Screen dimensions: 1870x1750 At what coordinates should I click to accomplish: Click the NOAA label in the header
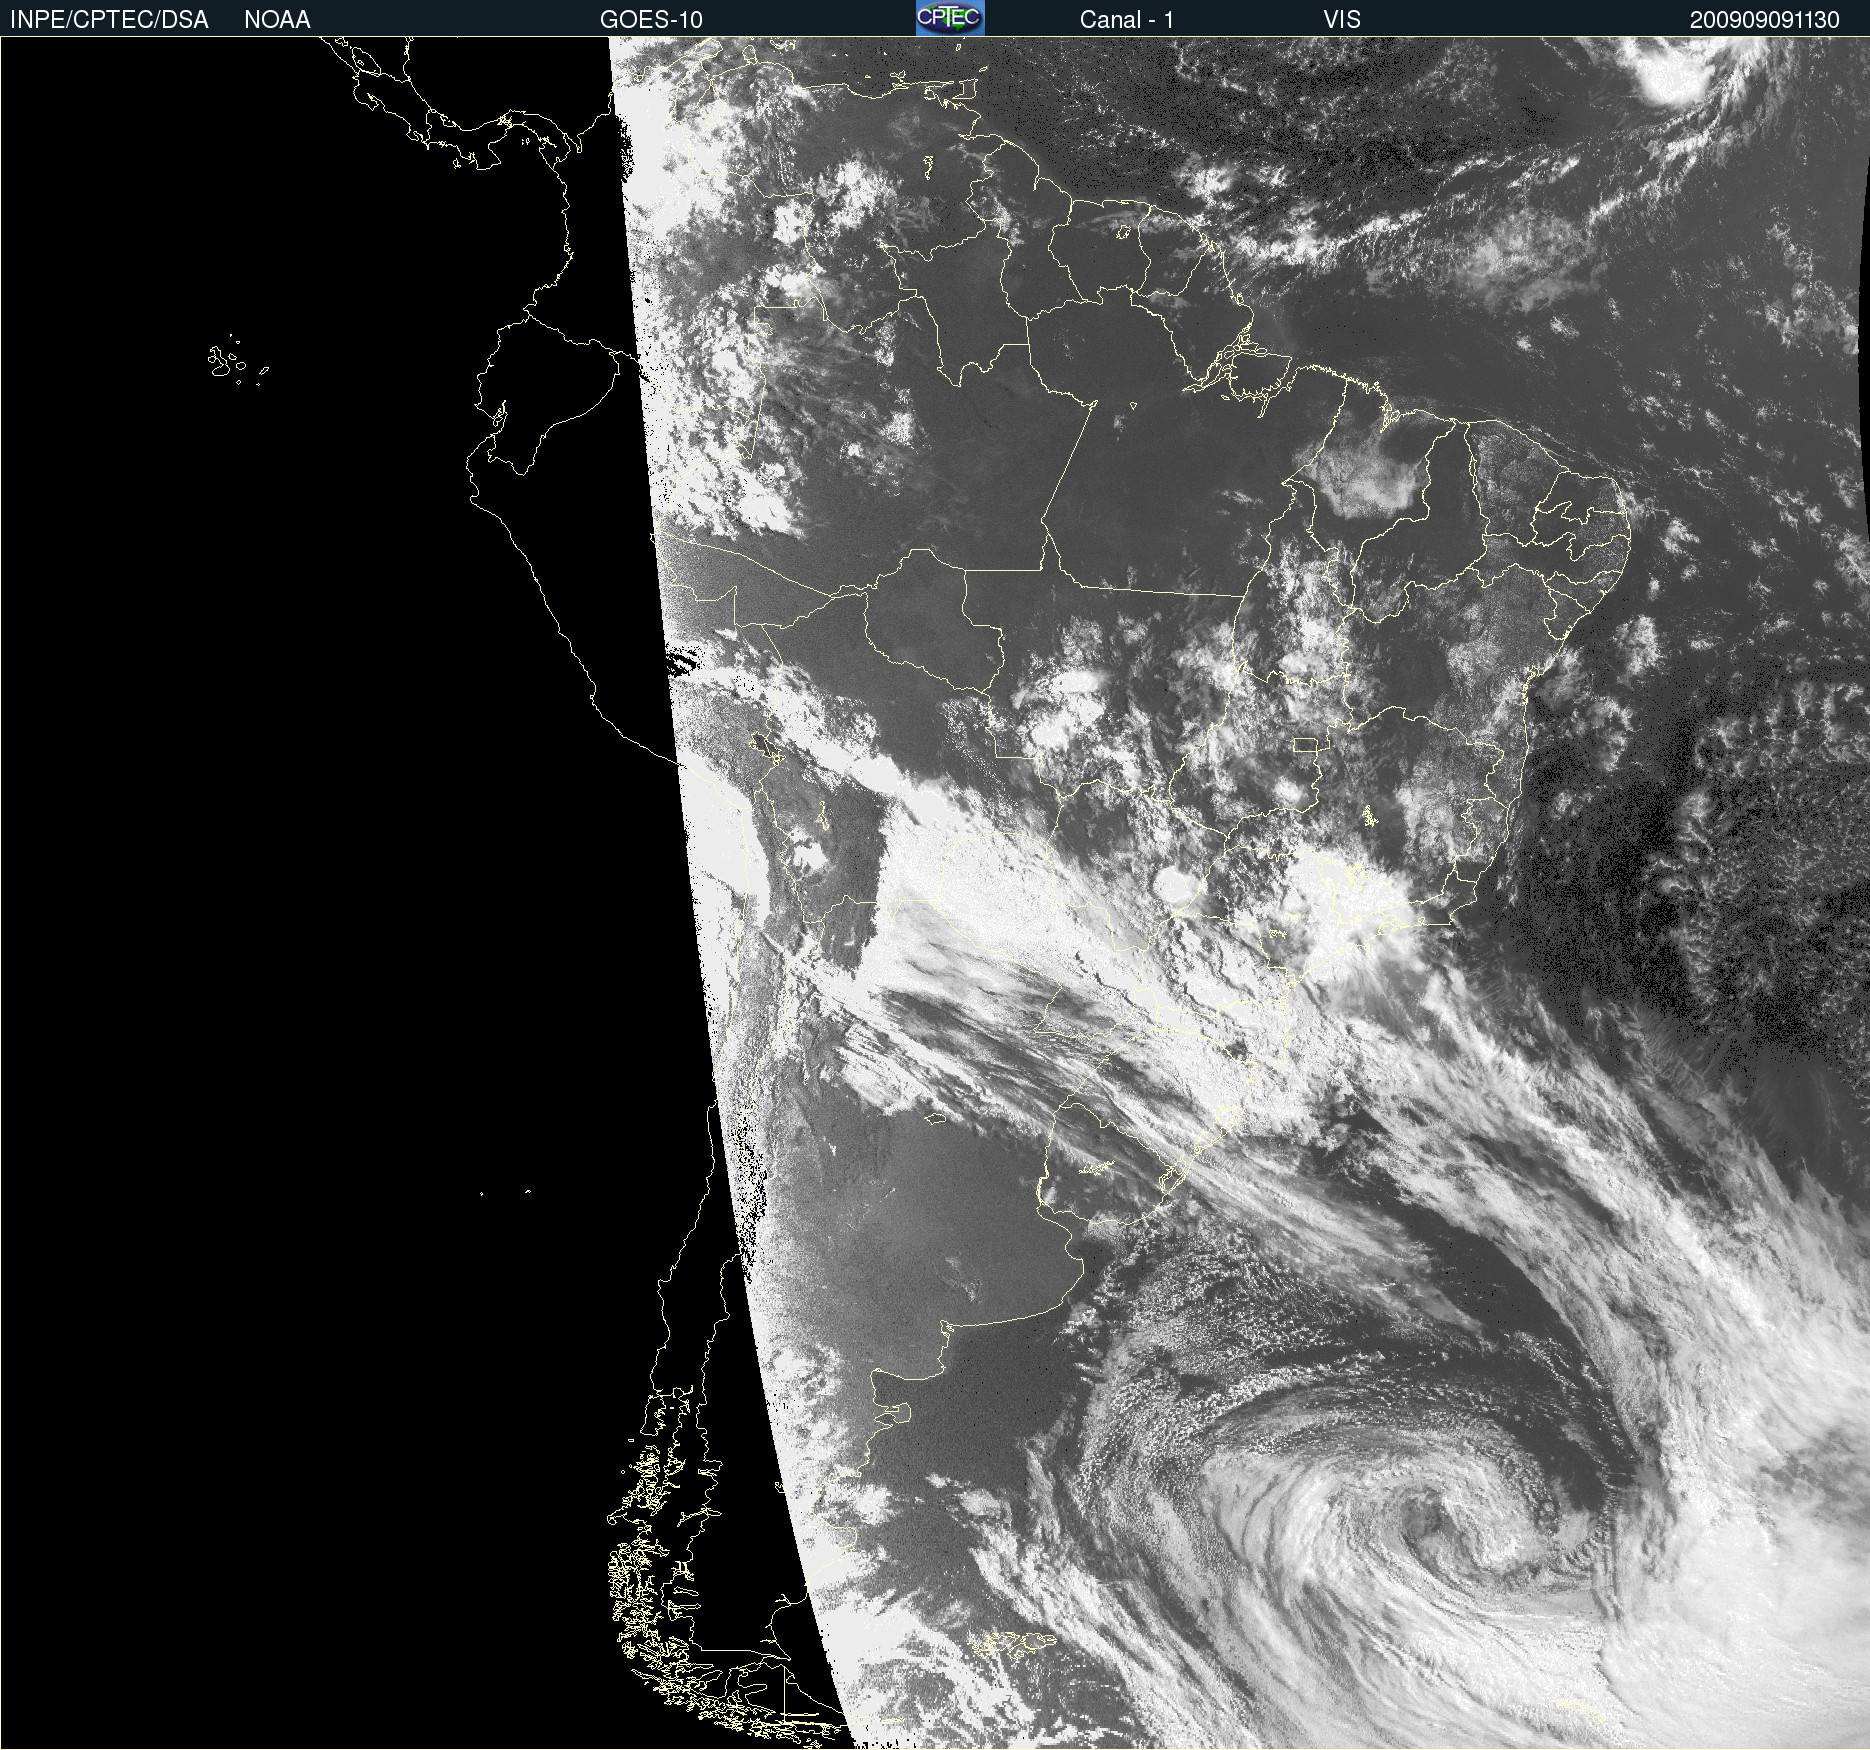(x=277, y=20)
